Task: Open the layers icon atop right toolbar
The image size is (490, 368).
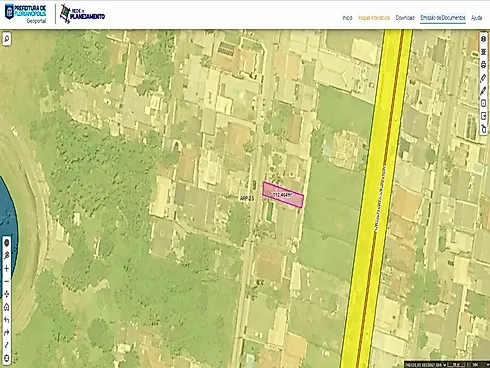Action: coord(483,39)
